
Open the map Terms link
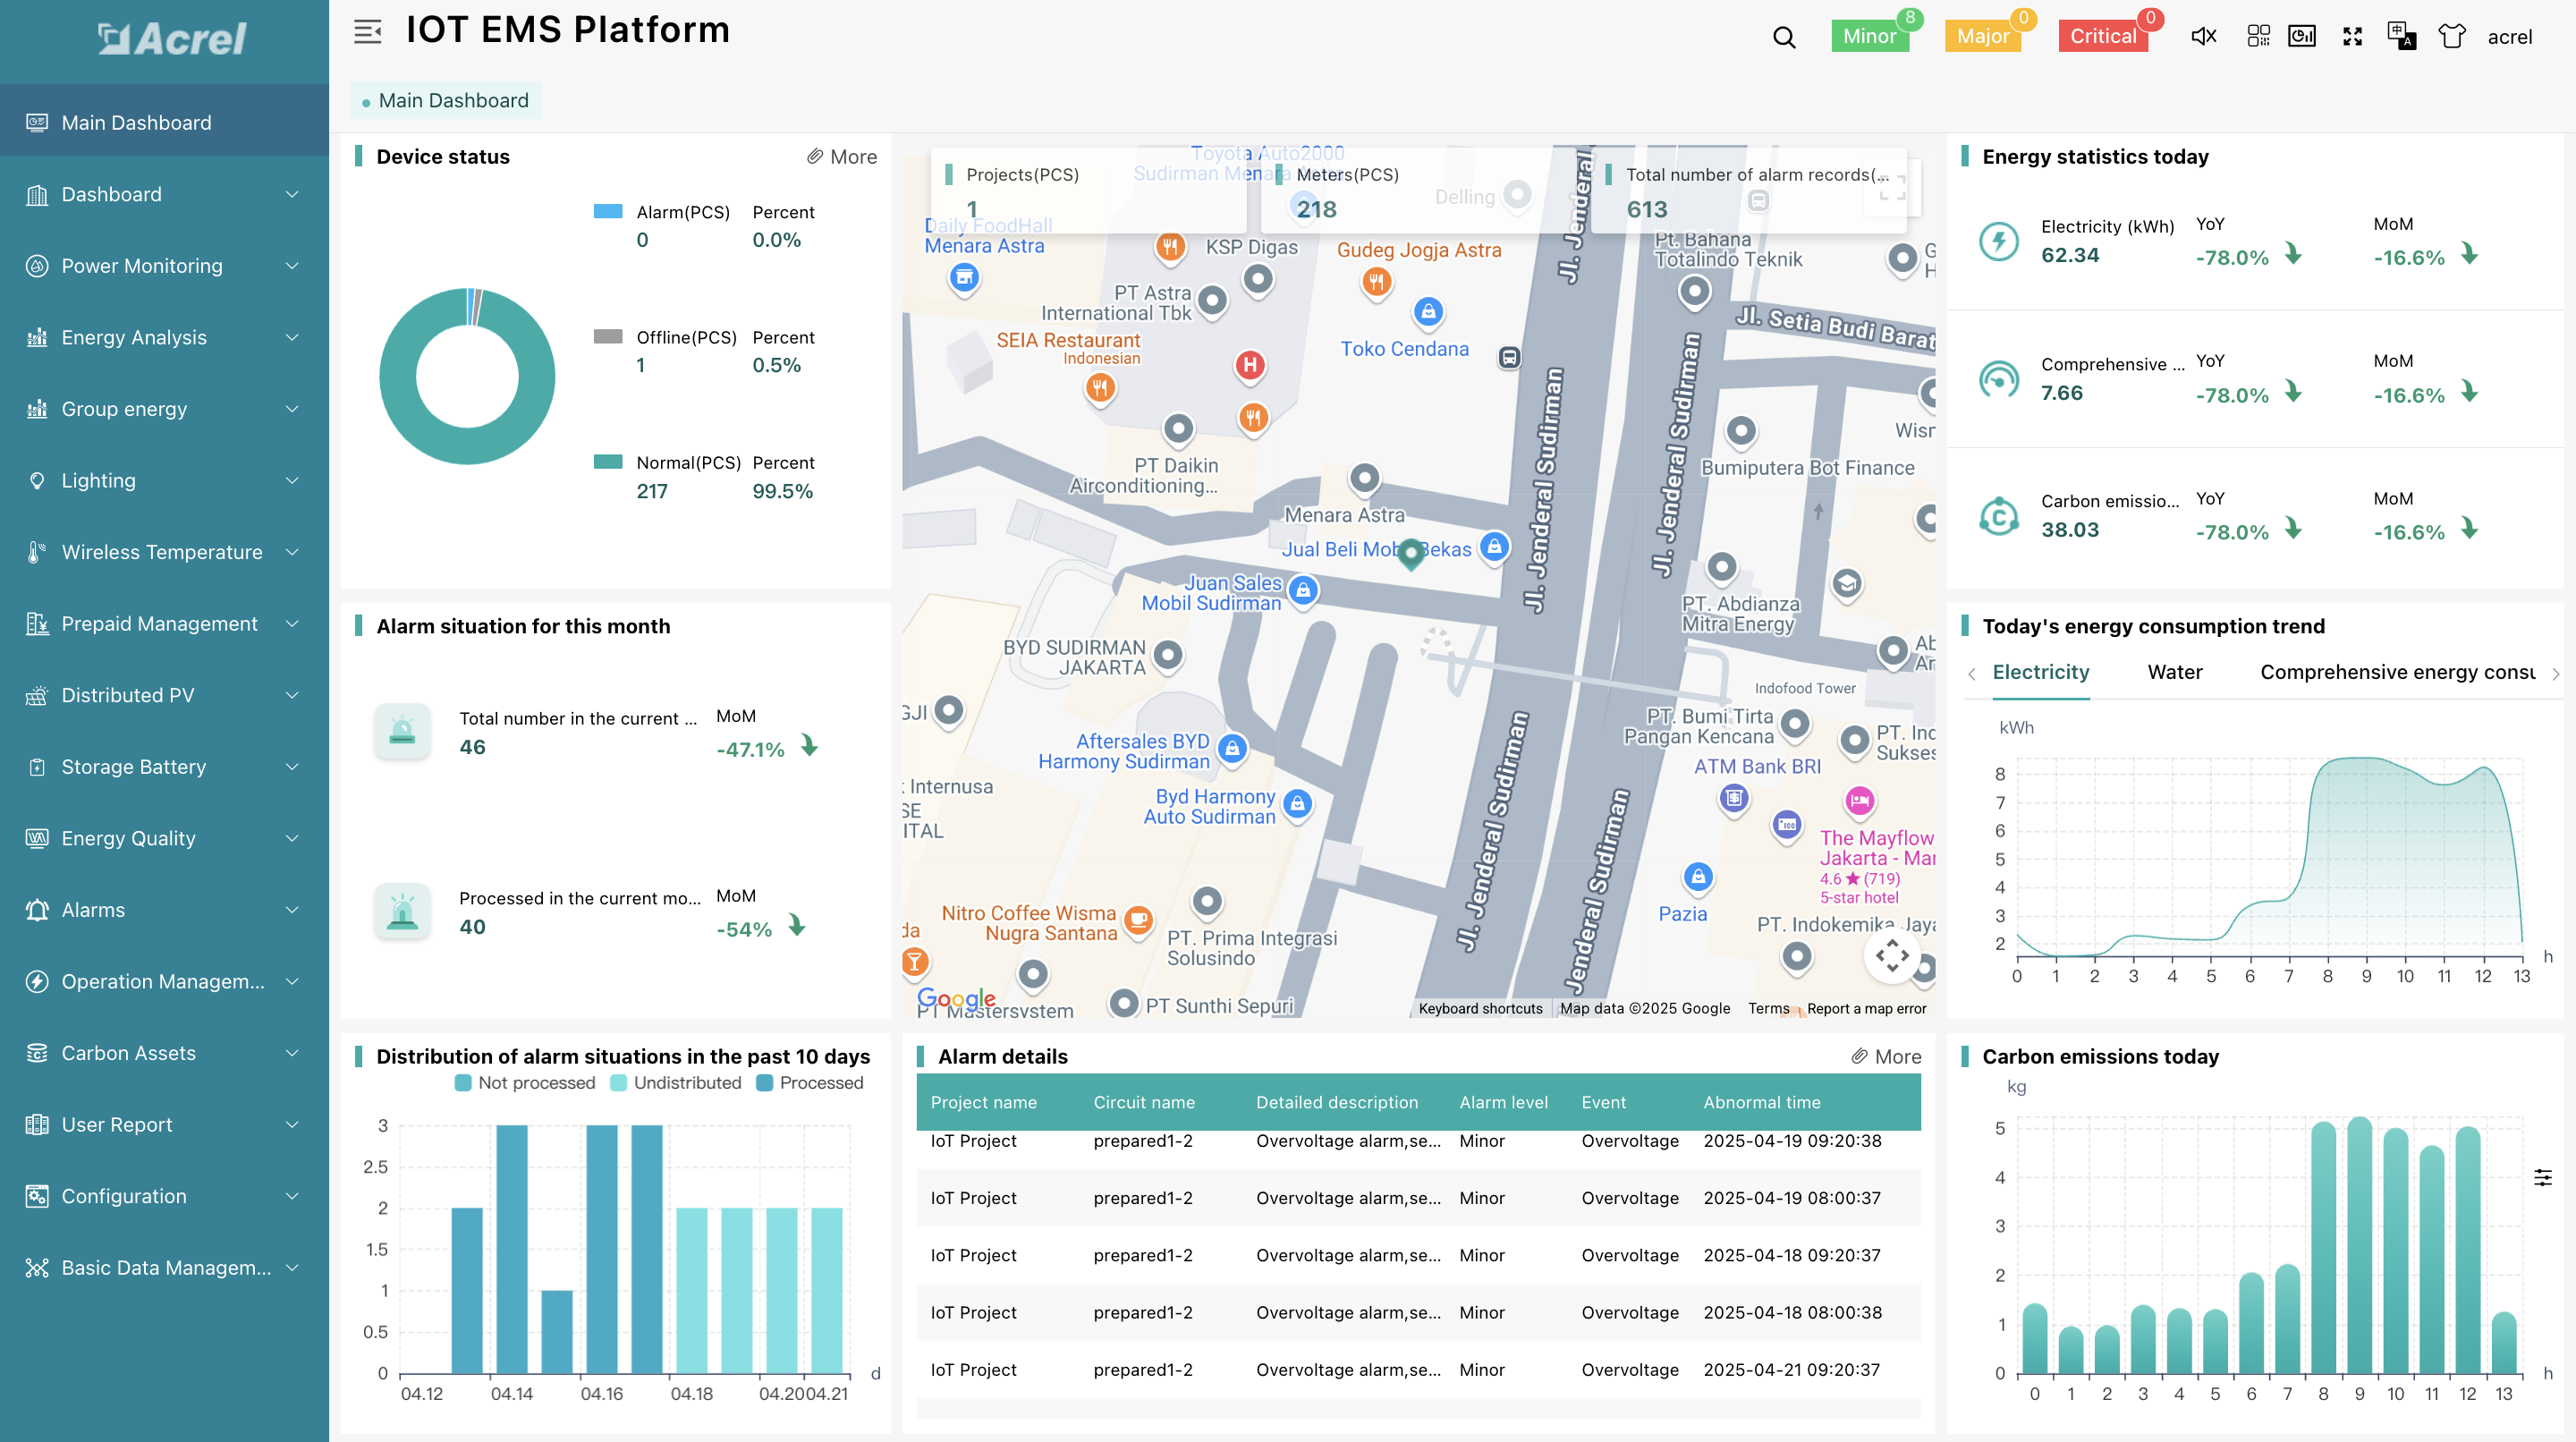click(1768, 1008)
